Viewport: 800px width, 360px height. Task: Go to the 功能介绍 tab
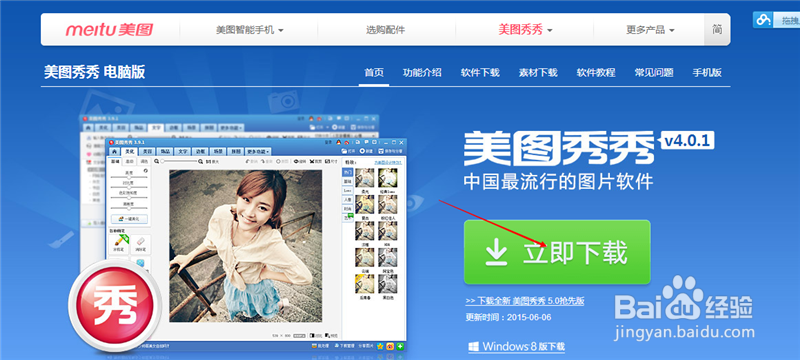[422, 72]
